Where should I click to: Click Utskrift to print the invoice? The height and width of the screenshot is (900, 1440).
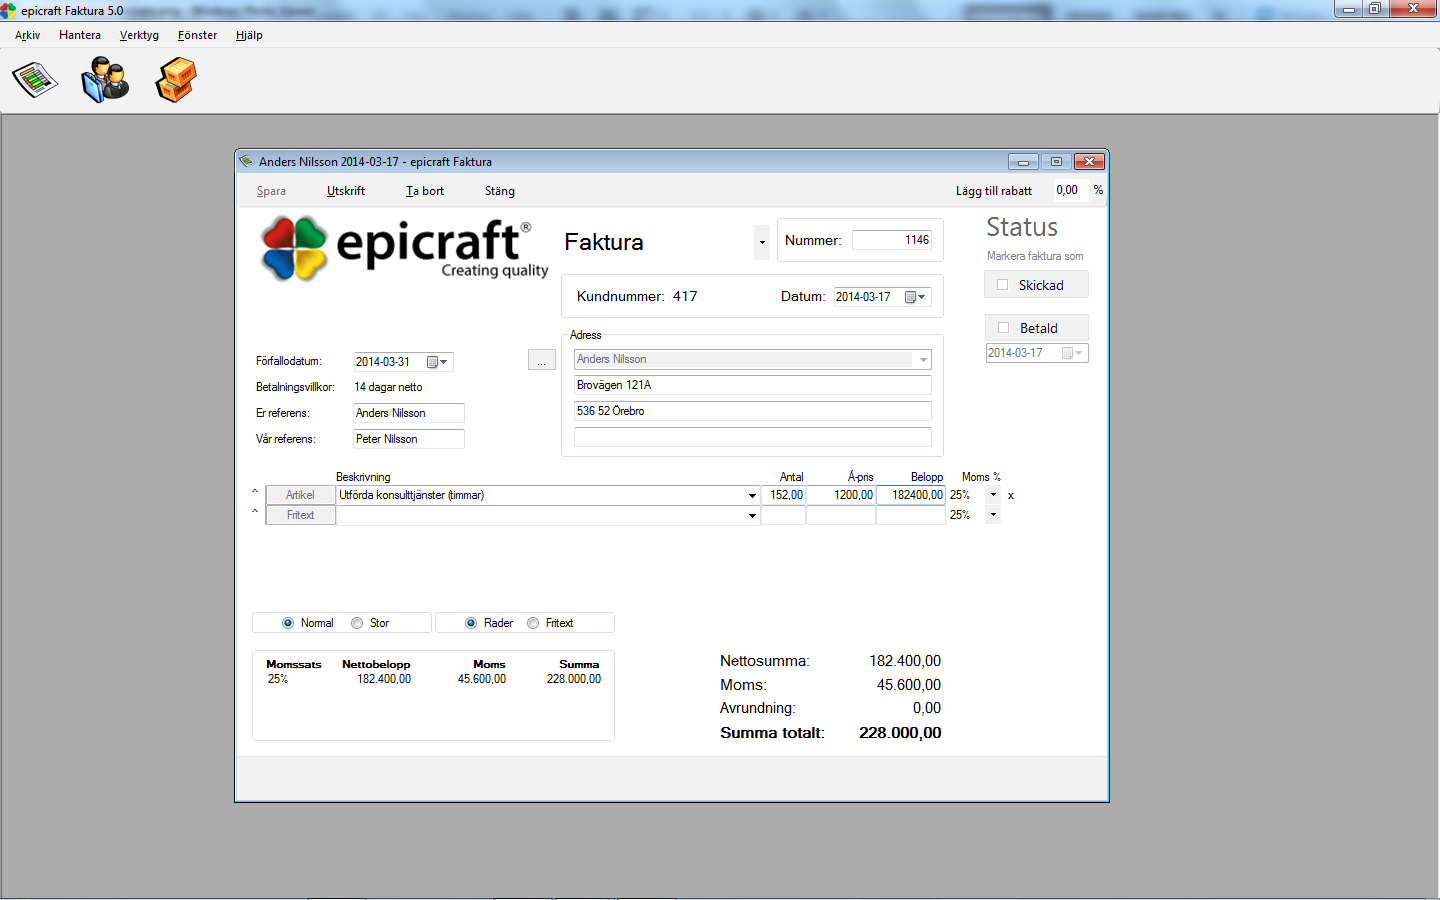tap(345, 190)
